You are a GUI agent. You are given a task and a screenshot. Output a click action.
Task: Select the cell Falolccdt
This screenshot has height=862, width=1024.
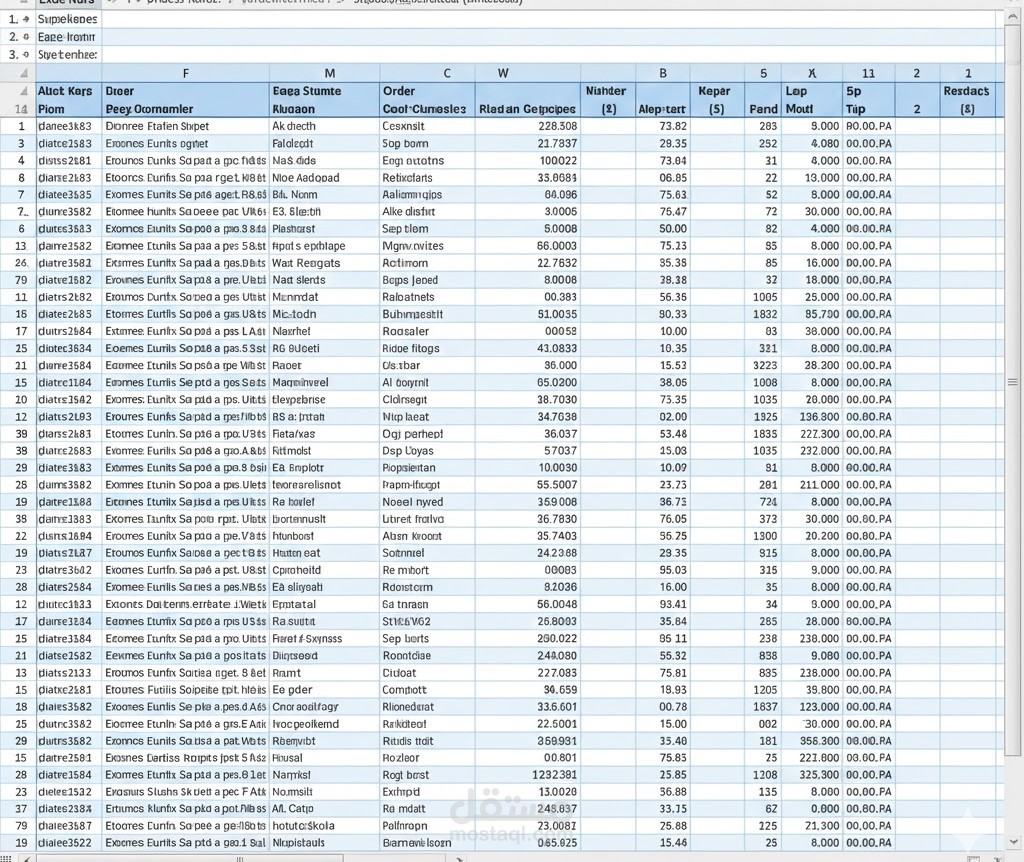coord(324,143)
